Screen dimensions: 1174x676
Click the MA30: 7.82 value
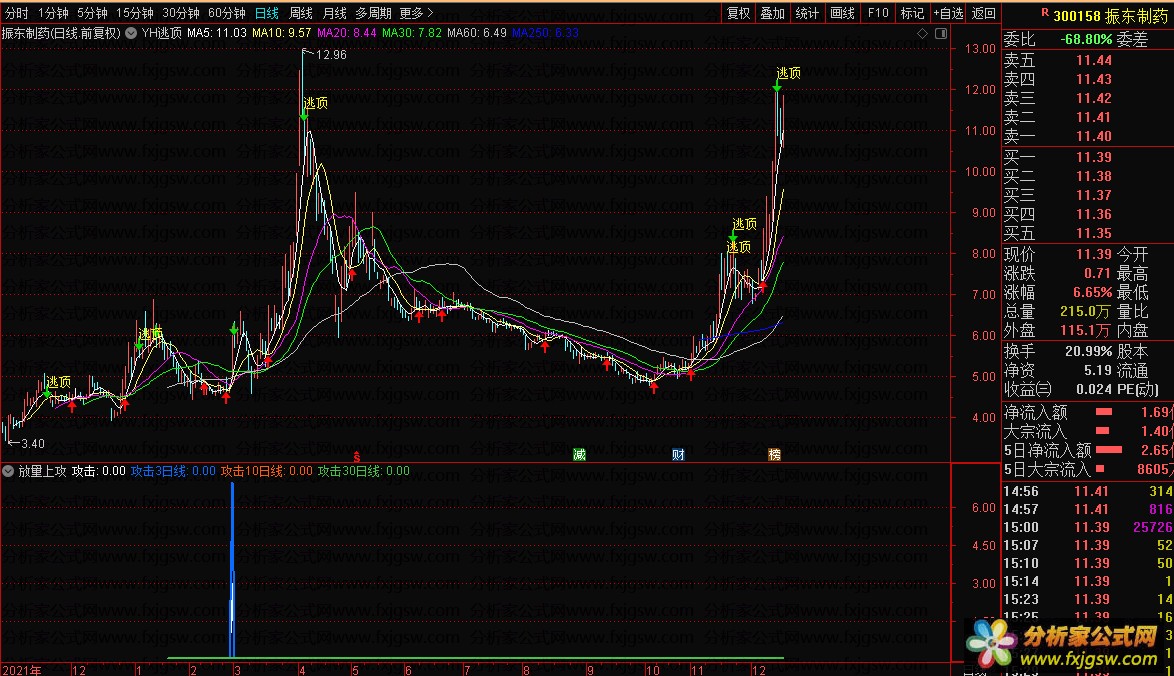click(412, 33)
